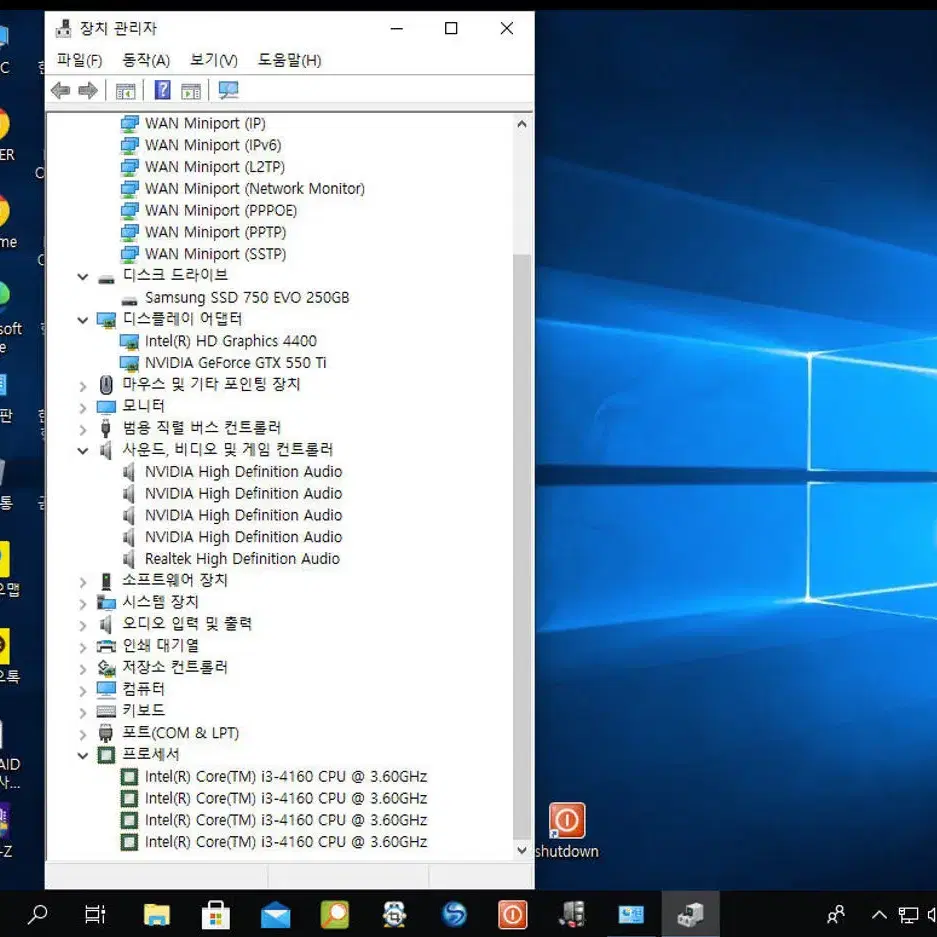Scan for hardware changes using monitor icon
Screen dimensions: 937x937
[x=228, y=90]
